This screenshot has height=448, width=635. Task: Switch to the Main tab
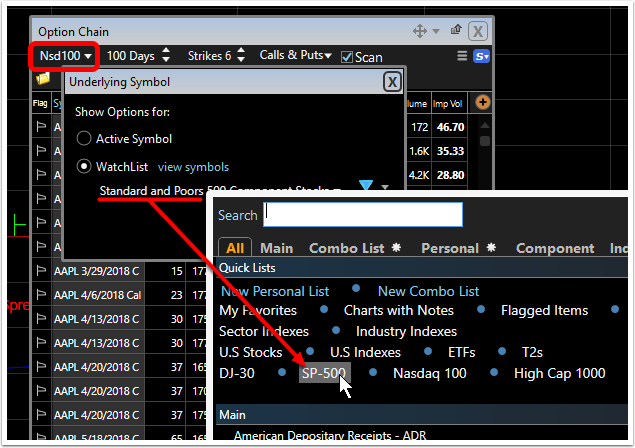click(x=277, y=248)
